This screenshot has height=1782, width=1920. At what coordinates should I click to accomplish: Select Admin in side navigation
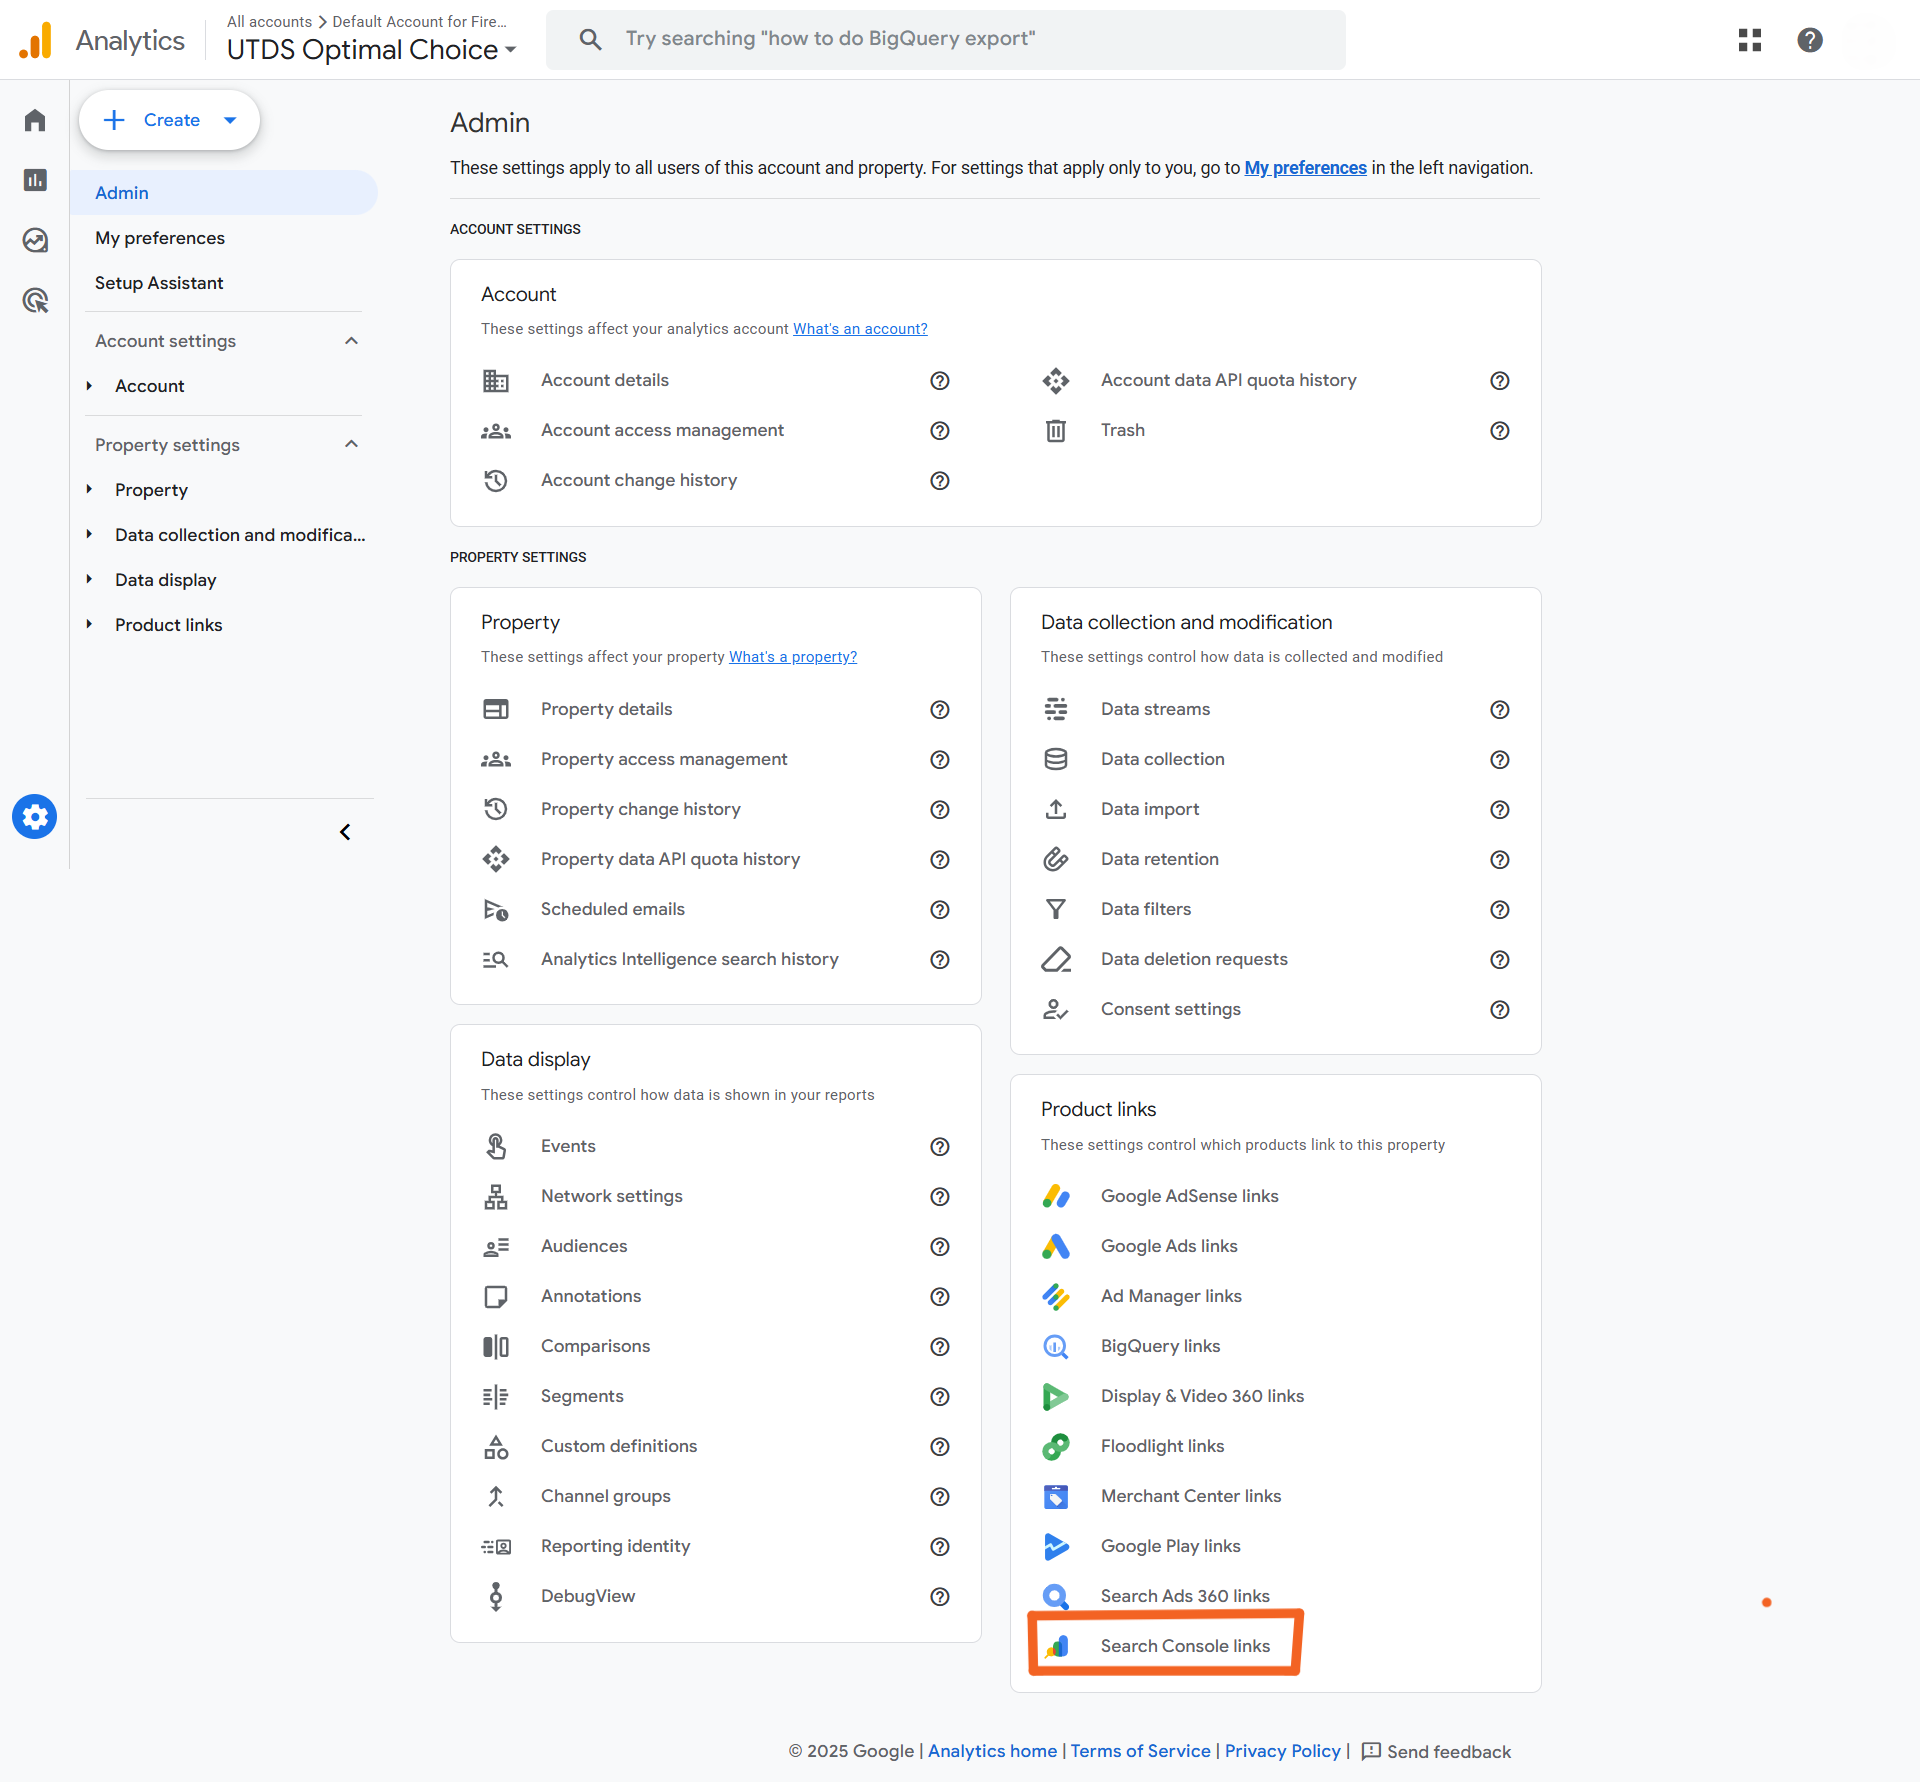point(224,193)
